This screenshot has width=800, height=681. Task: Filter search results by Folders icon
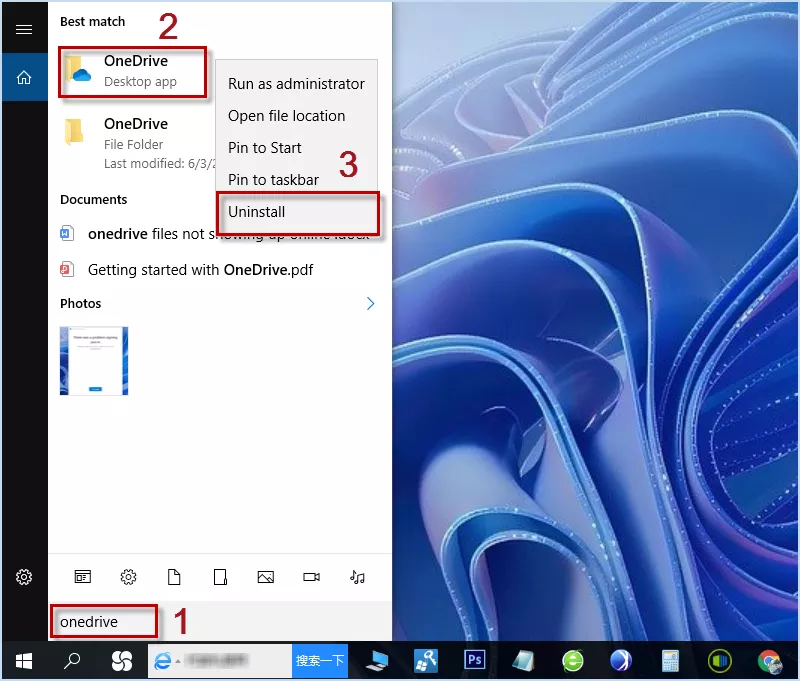(220, 577)
